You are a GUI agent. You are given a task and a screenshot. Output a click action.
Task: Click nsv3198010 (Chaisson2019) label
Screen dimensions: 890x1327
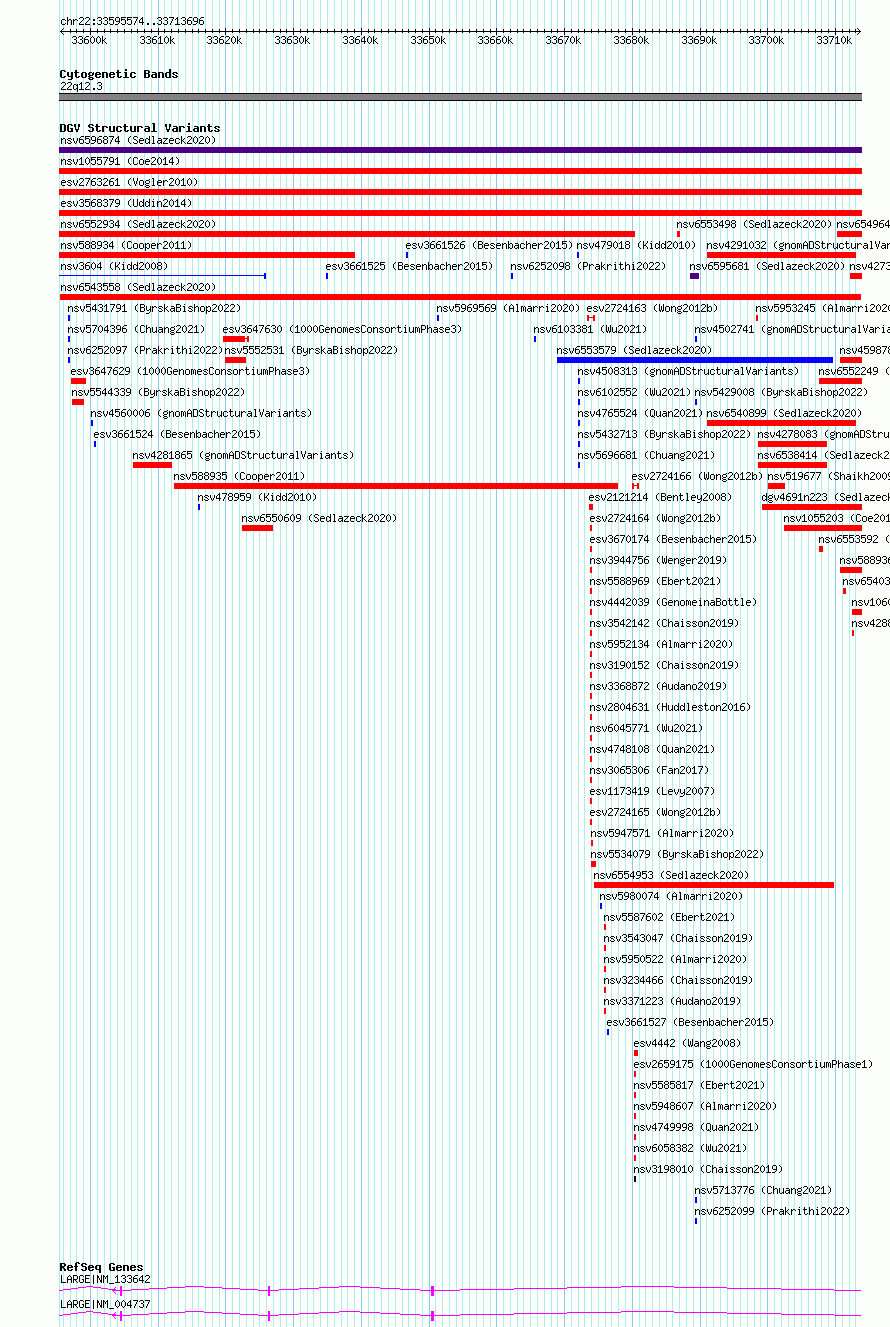[x=707, y=1169]
